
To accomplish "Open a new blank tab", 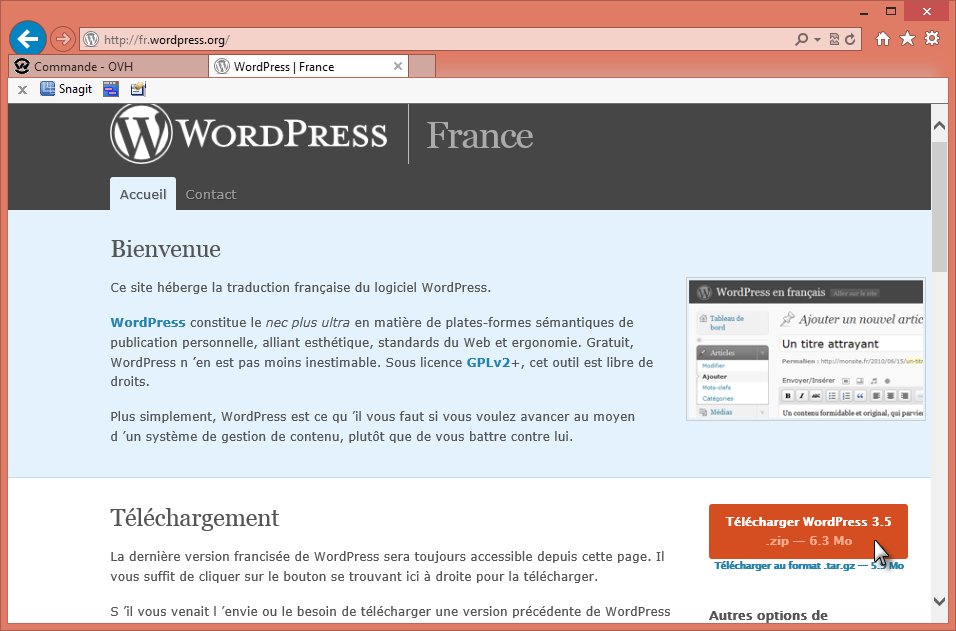I will (422, 66).
